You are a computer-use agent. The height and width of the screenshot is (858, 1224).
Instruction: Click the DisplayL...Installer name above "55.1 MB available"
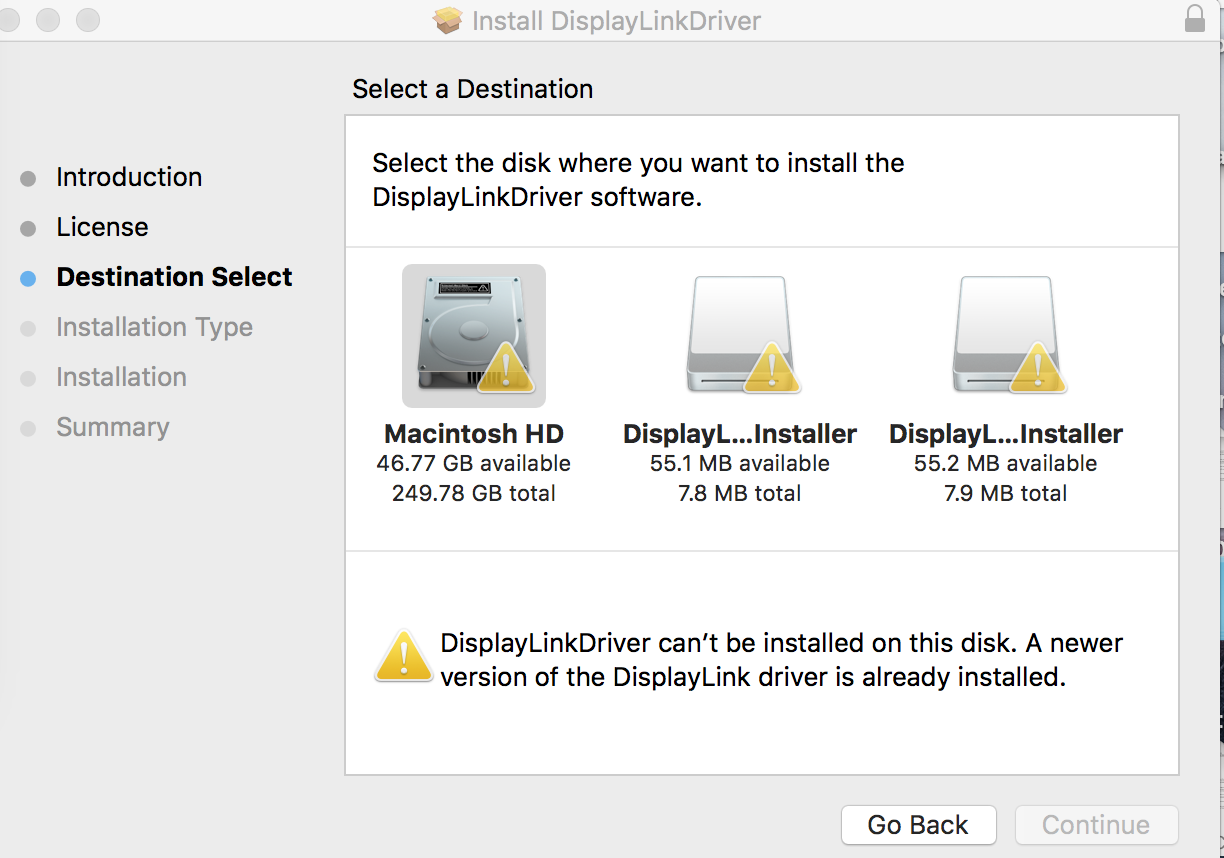click(740, 434)
